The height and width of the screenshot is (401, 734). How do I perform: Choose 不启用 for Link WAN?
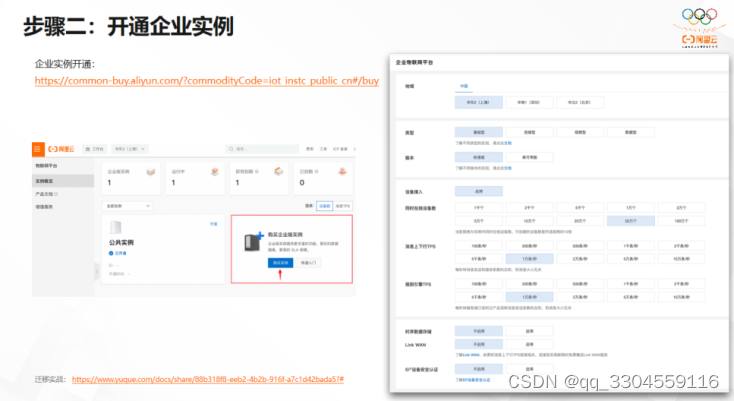click(x=478, y=344)
